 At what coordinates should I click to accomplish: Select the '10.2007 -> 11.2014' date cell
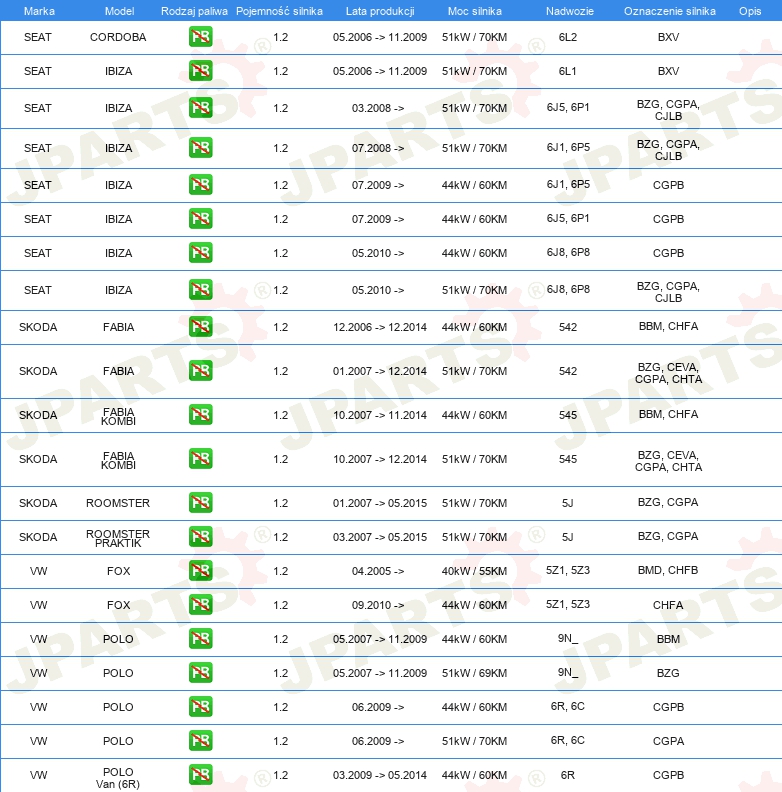click(x=380, y=415)
